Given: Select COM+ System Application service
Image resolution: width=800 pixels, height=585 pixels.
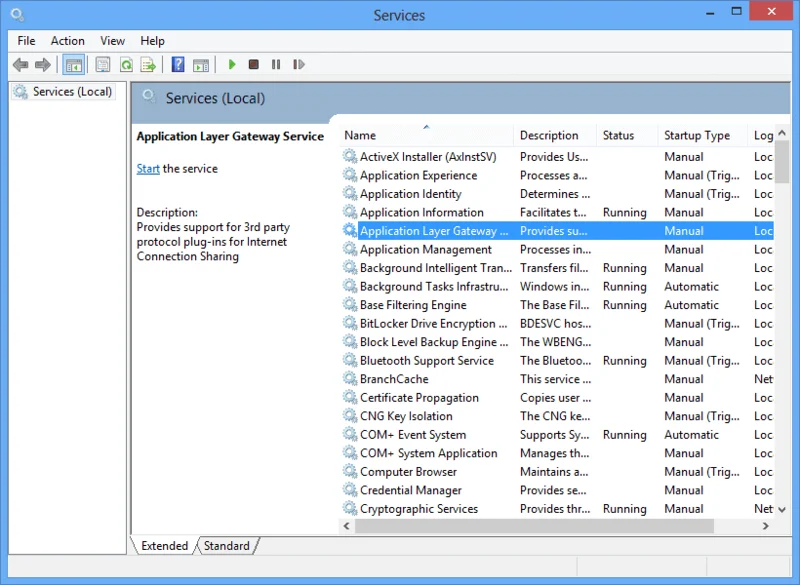Looking at the screenshot, I should point(557,453).
